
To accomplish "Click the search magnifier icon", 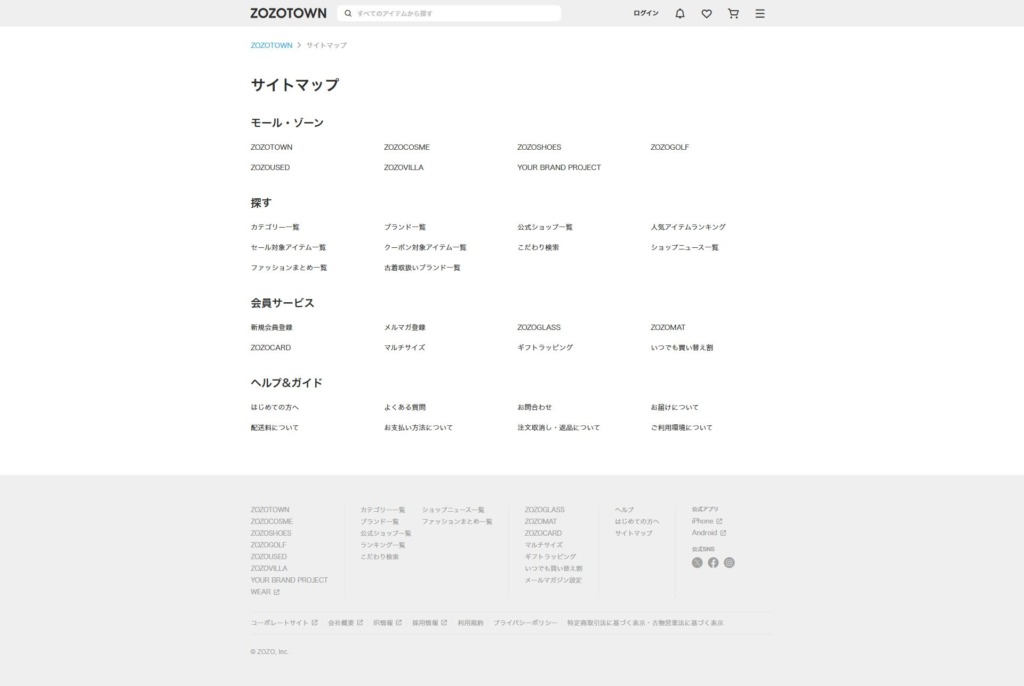I will click(x=348, y=14).
